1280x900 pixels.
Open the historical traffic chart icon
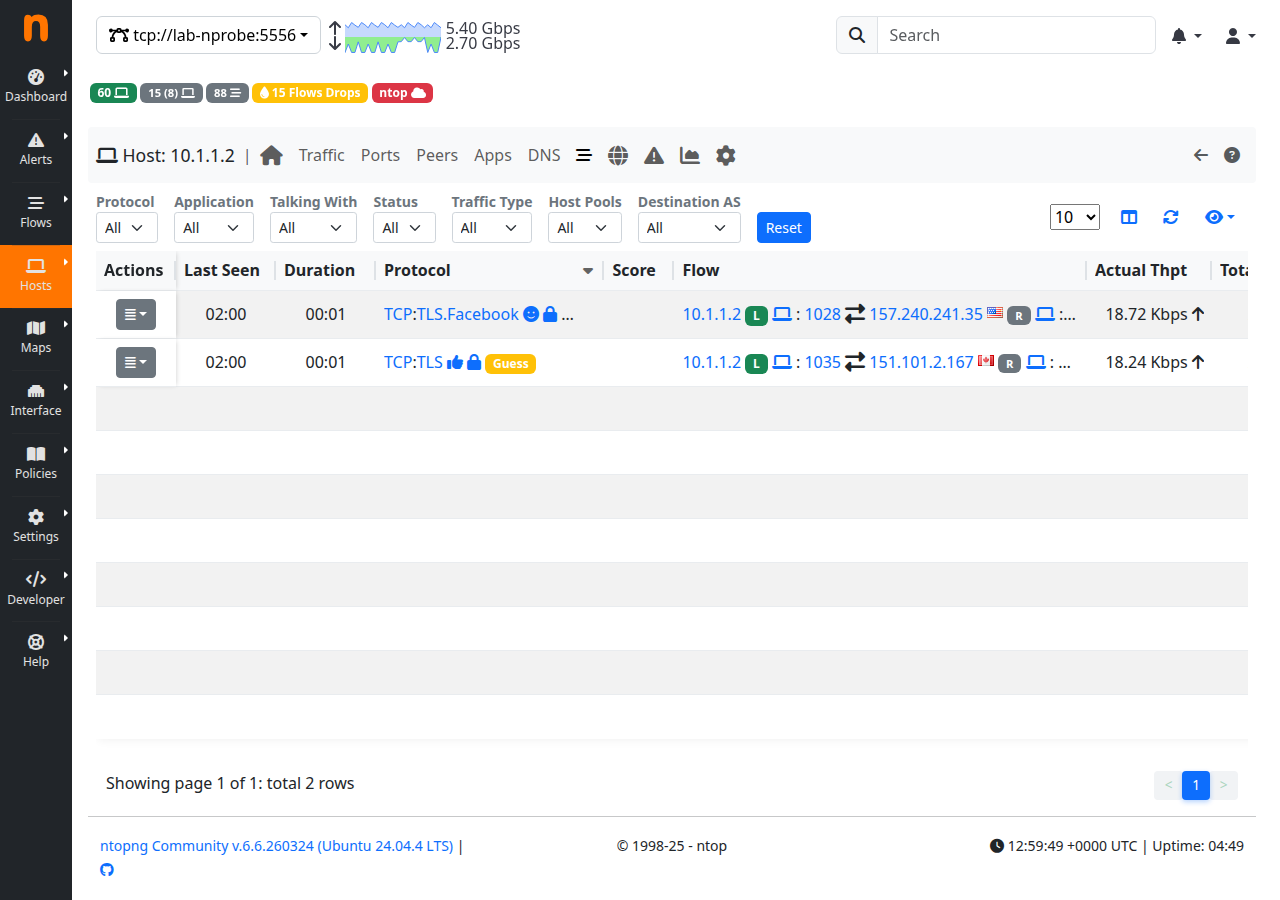click(x=689, y=155)
